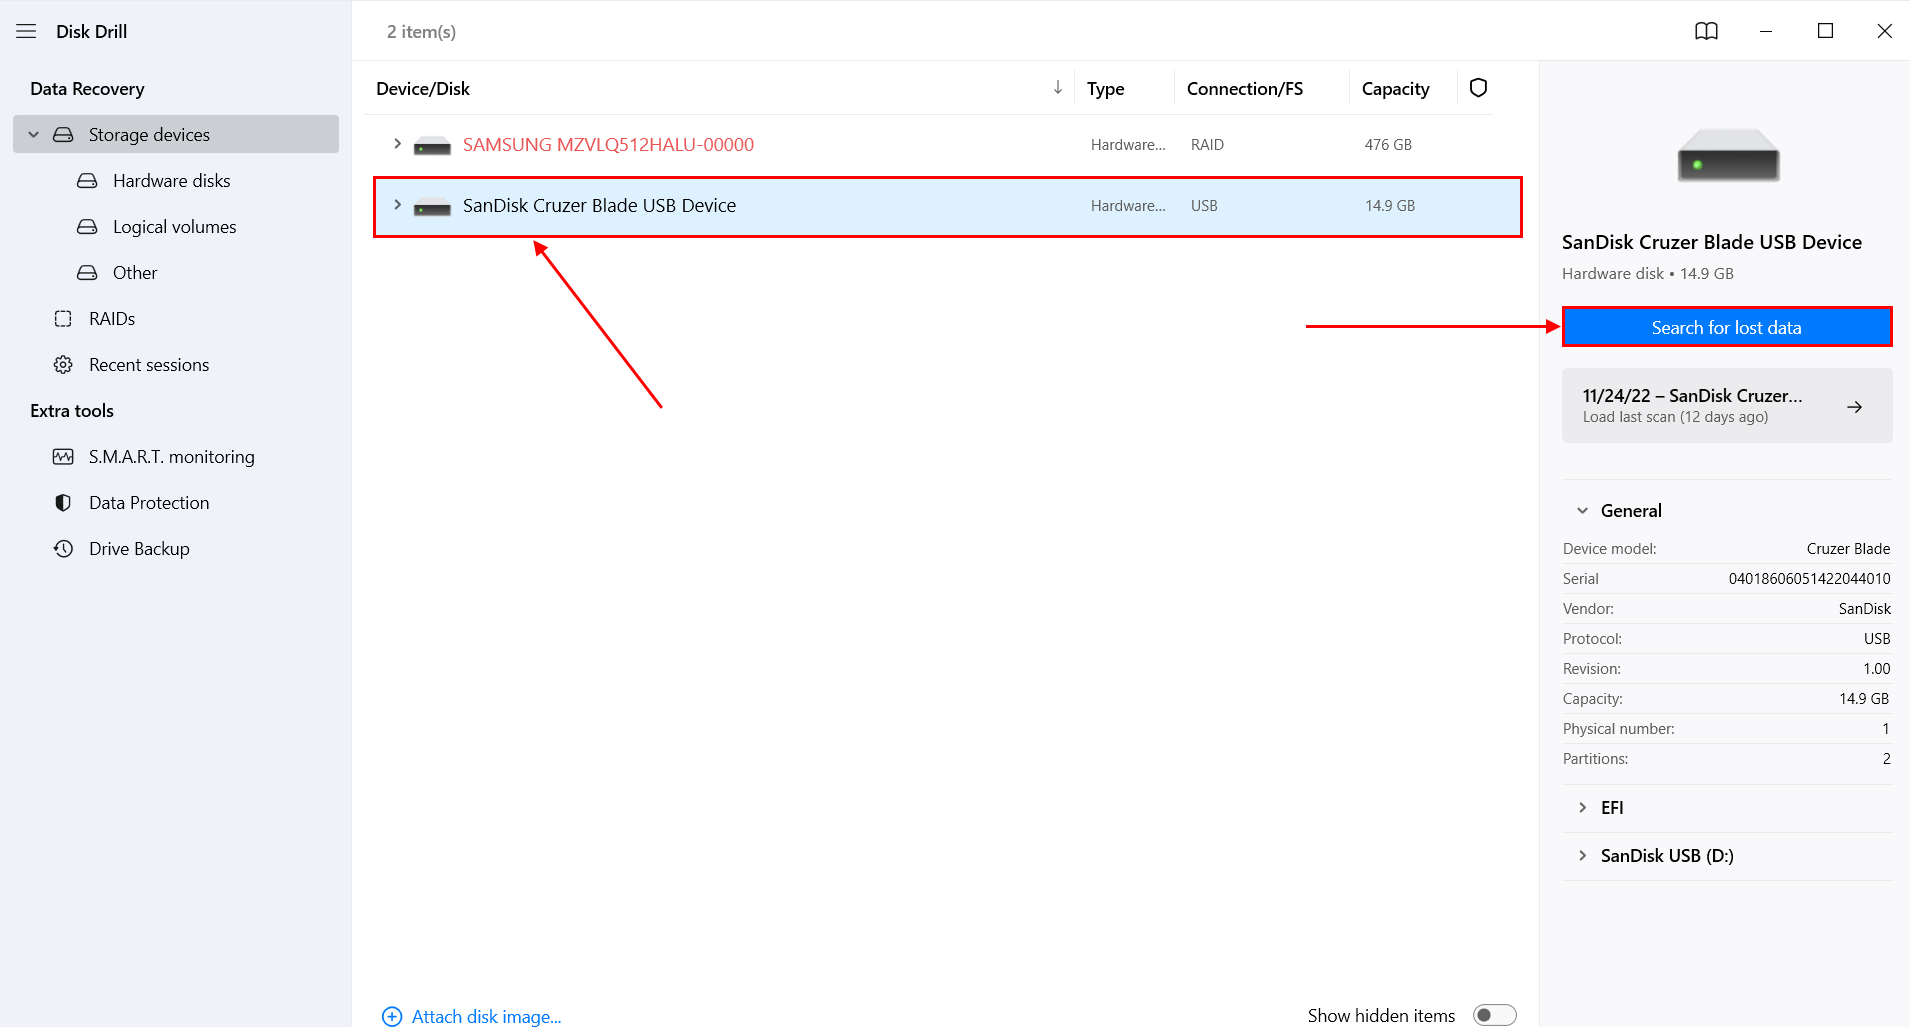The image size is (1910, 1027).
Task: Click the sort arrow in the Device/Disk header
Action: tap(1058, 88)
